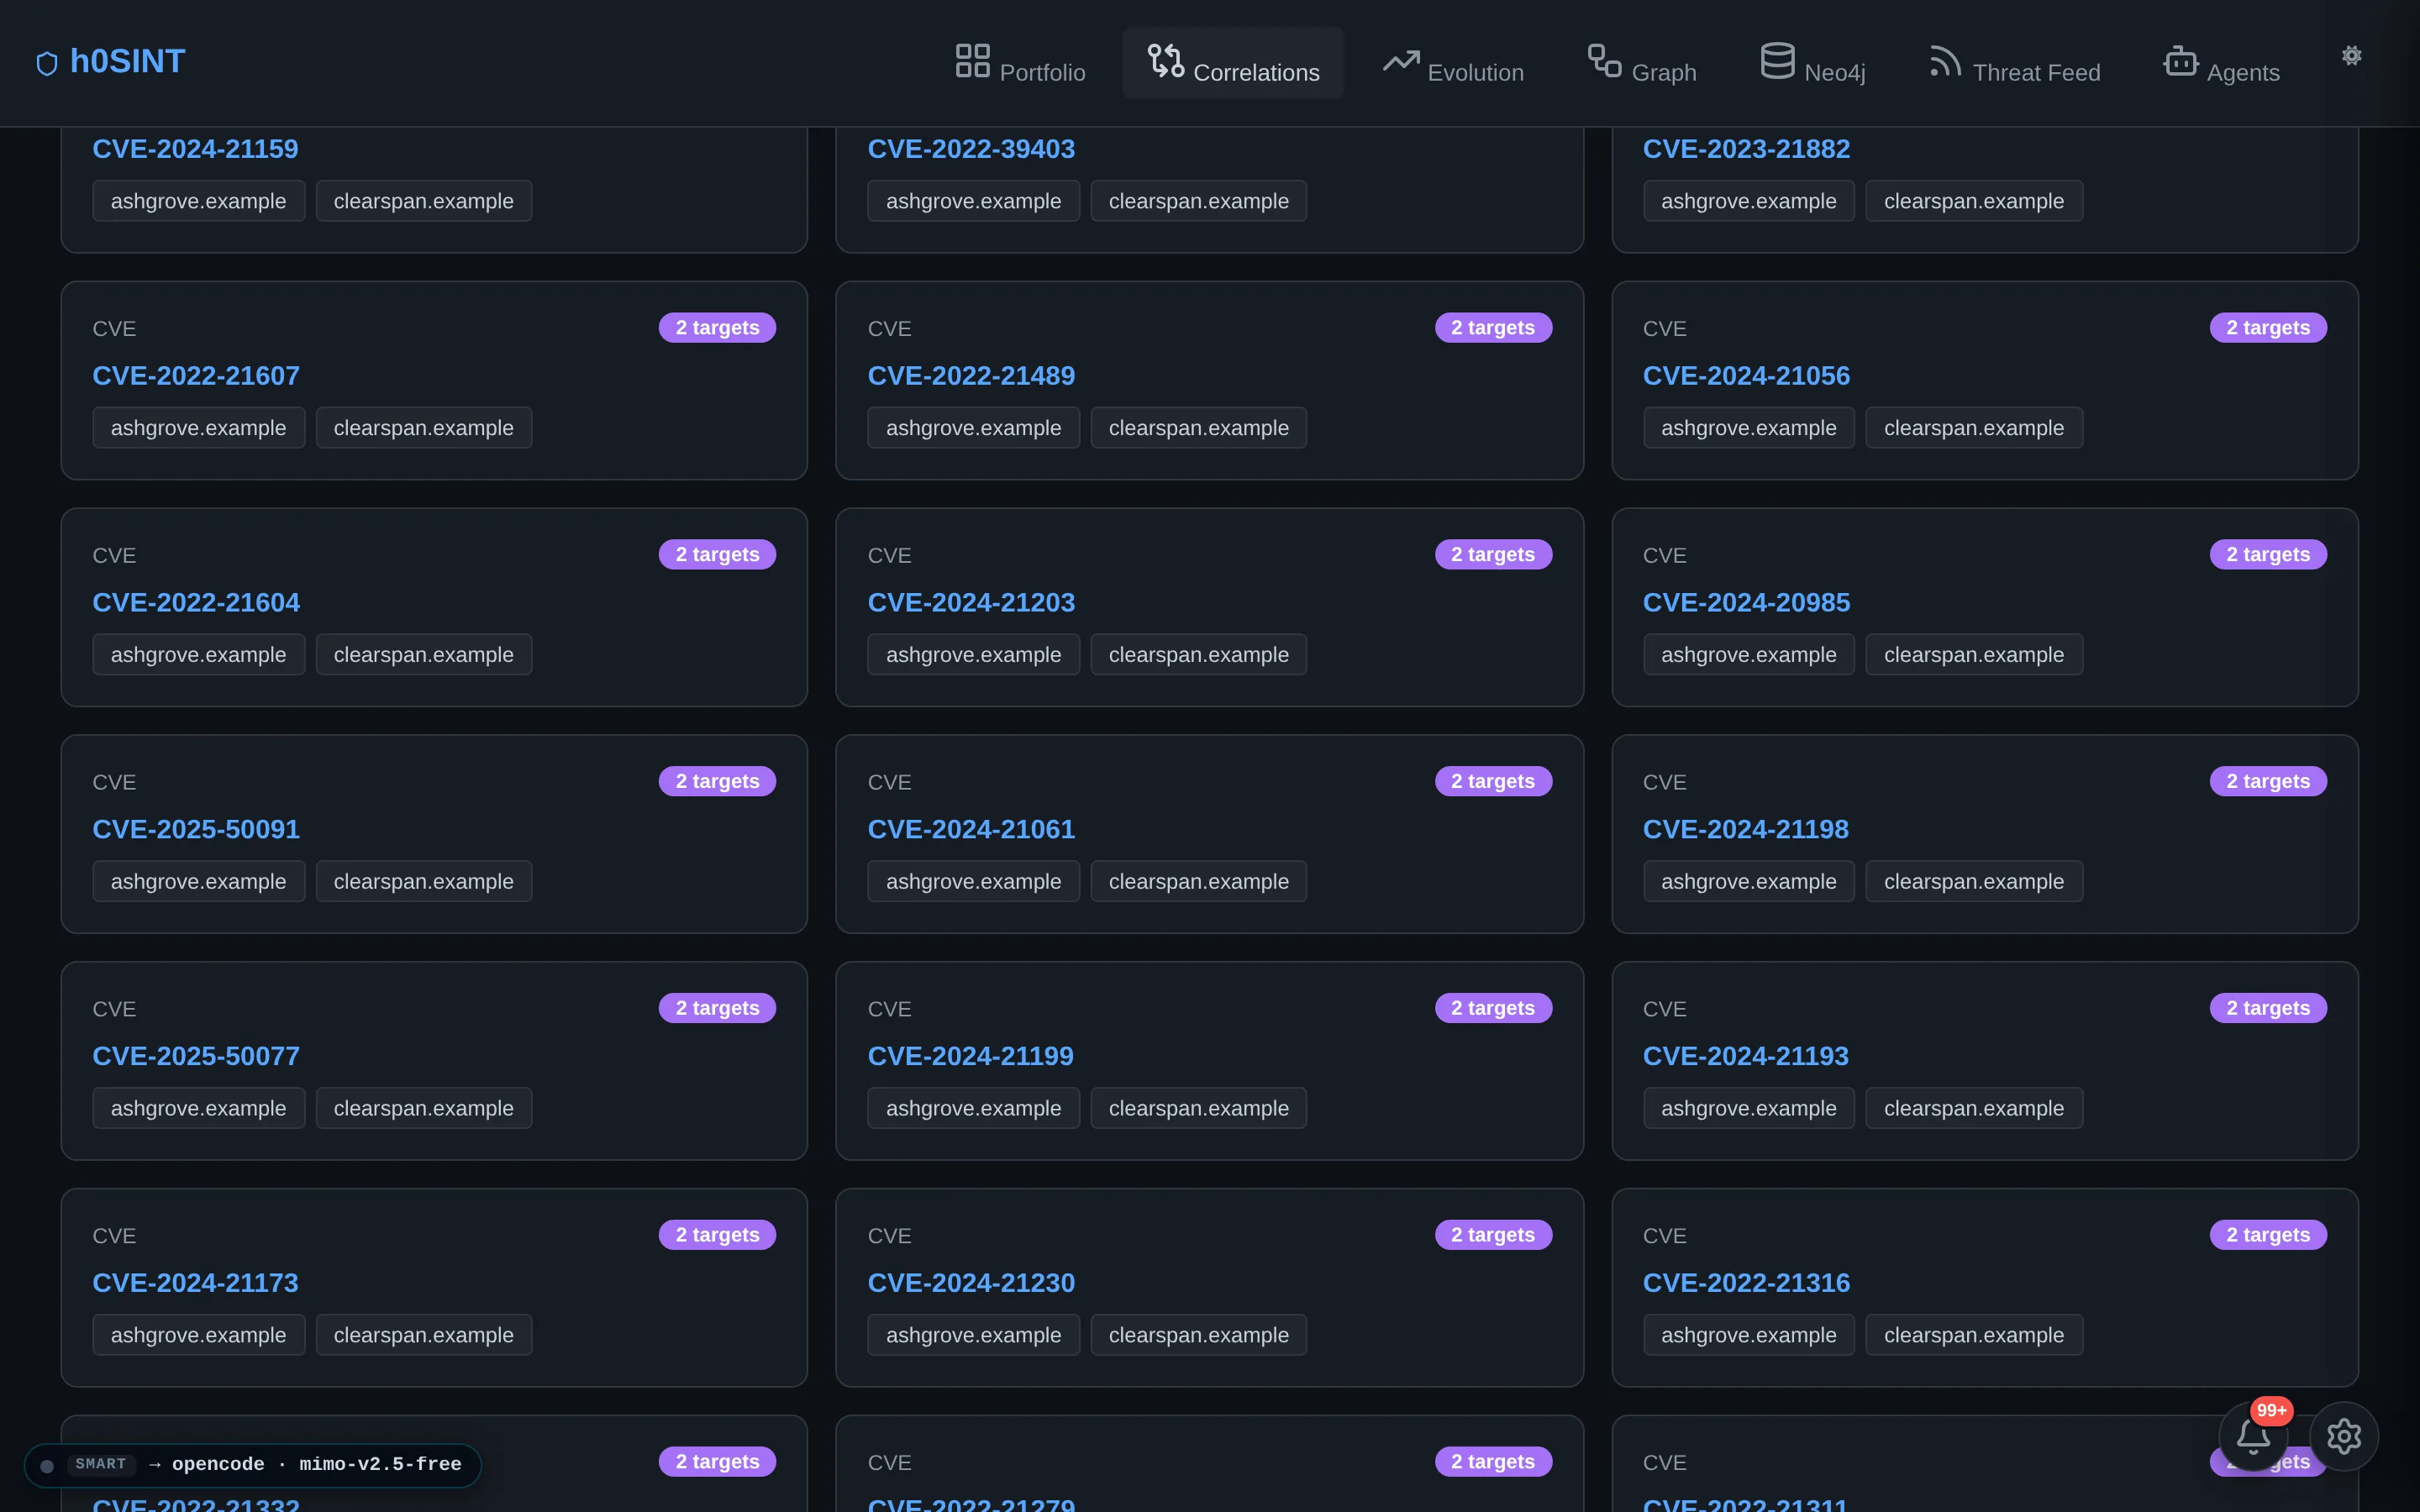
Task: Select ashgrove.example tag under CVE-2024-21173
Action: [198, 1336]
